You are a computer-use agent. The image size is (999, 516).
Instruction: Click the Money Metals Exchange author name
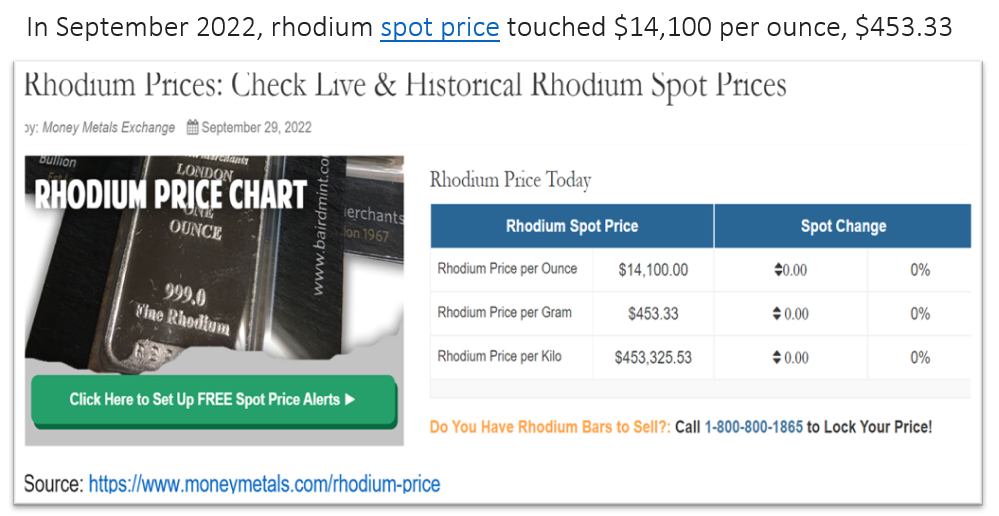point(108,127)
